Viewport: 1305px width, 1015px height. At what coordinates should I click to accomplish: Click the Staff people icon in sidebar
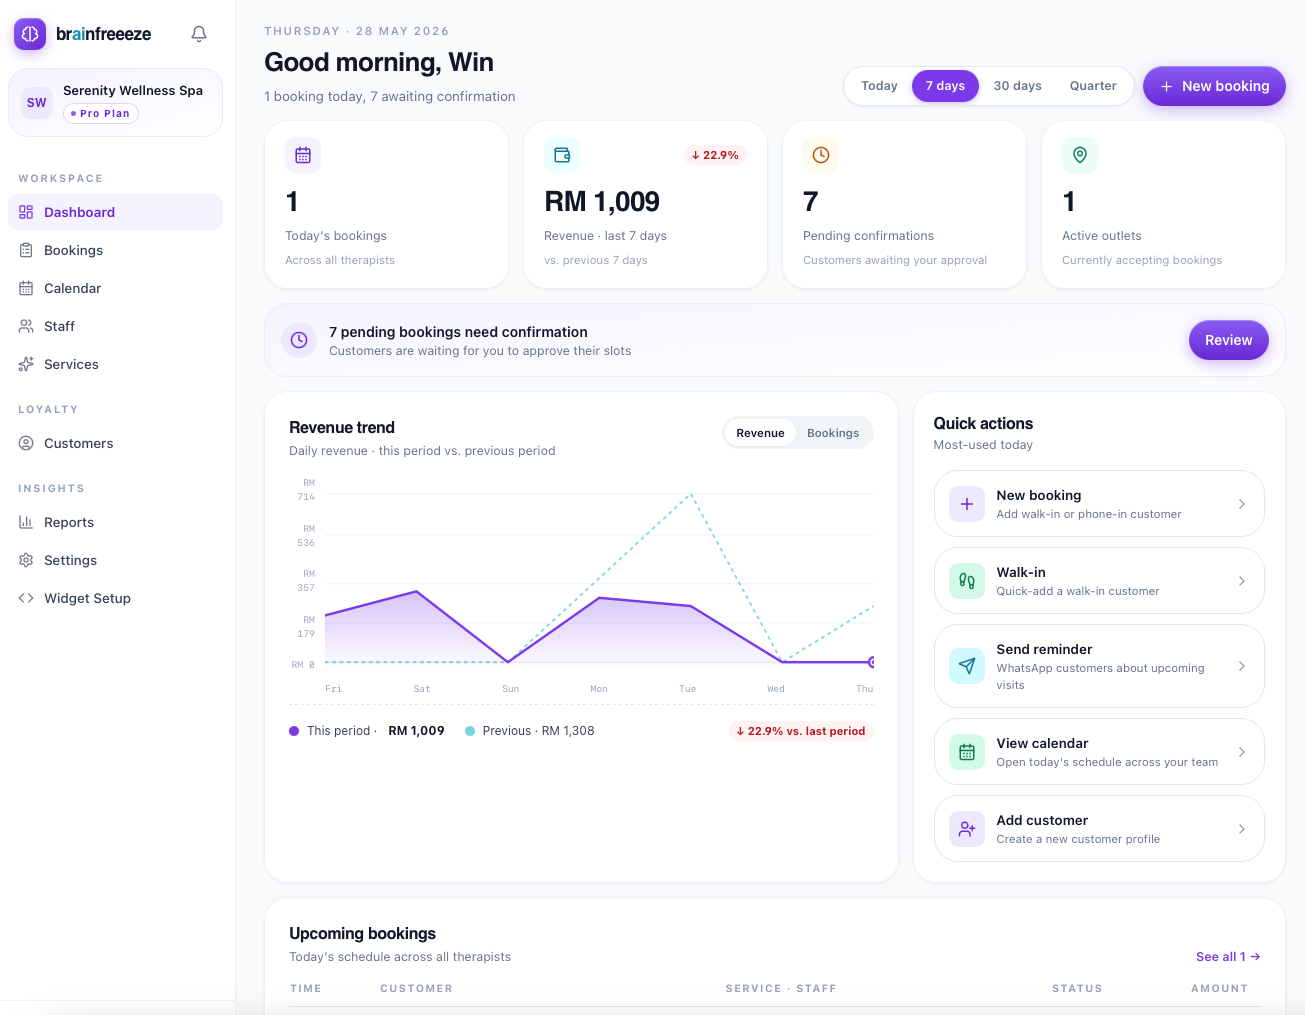click(x=26, y=326)
